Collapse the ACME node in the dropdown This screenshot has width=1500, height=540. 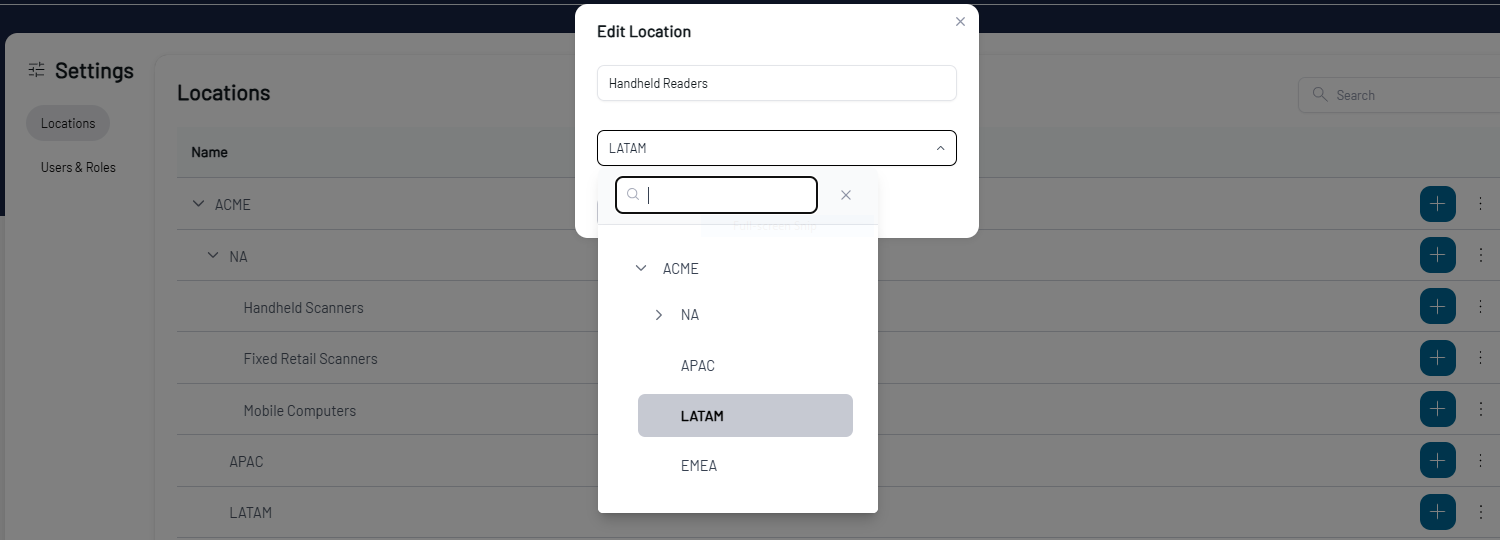(x=641, y=268)
